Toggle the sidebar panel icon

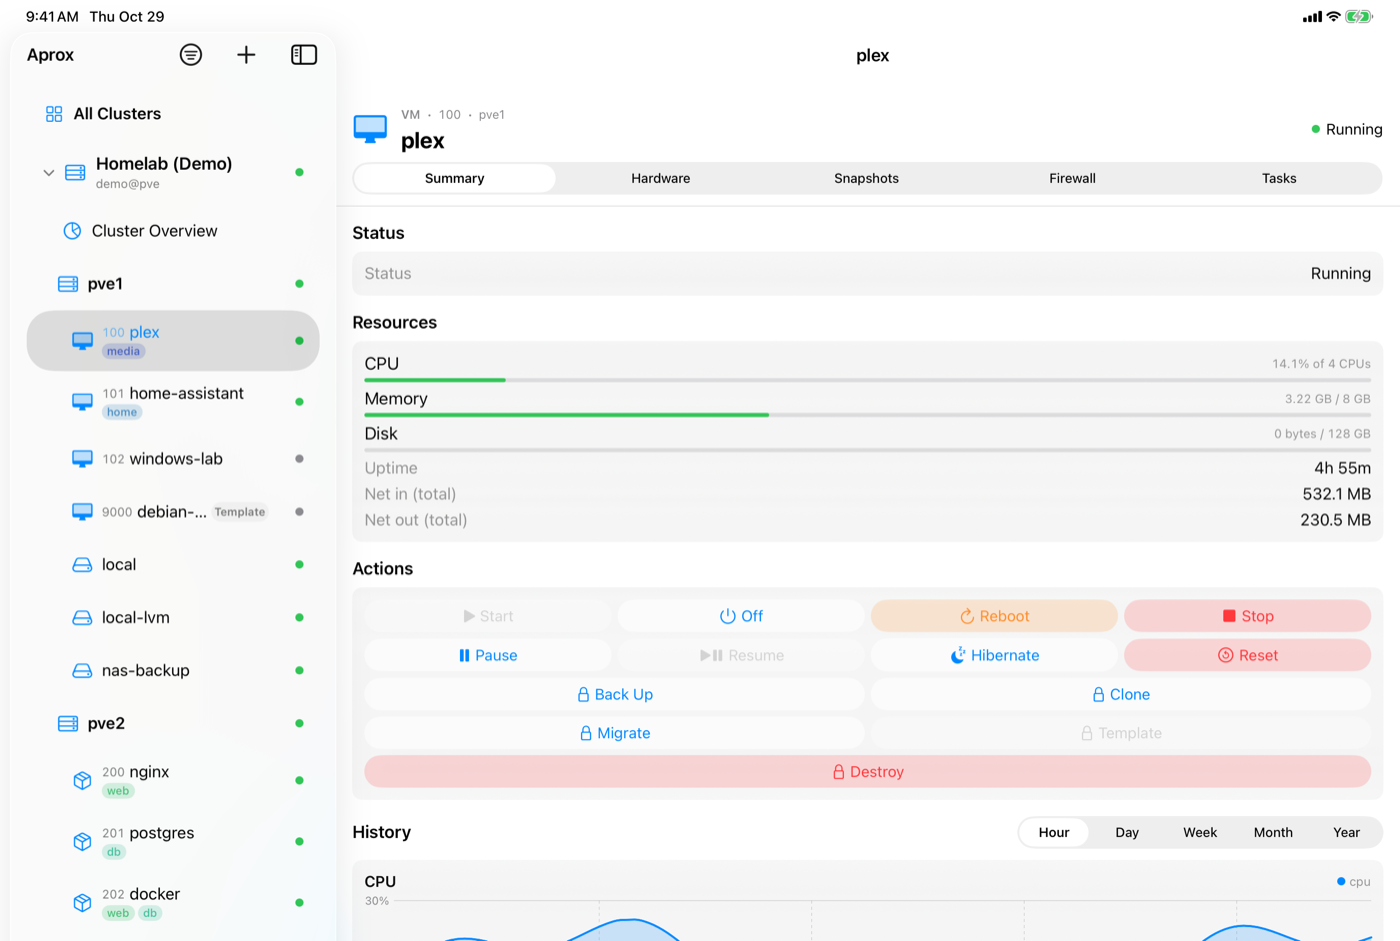(304, 55)
